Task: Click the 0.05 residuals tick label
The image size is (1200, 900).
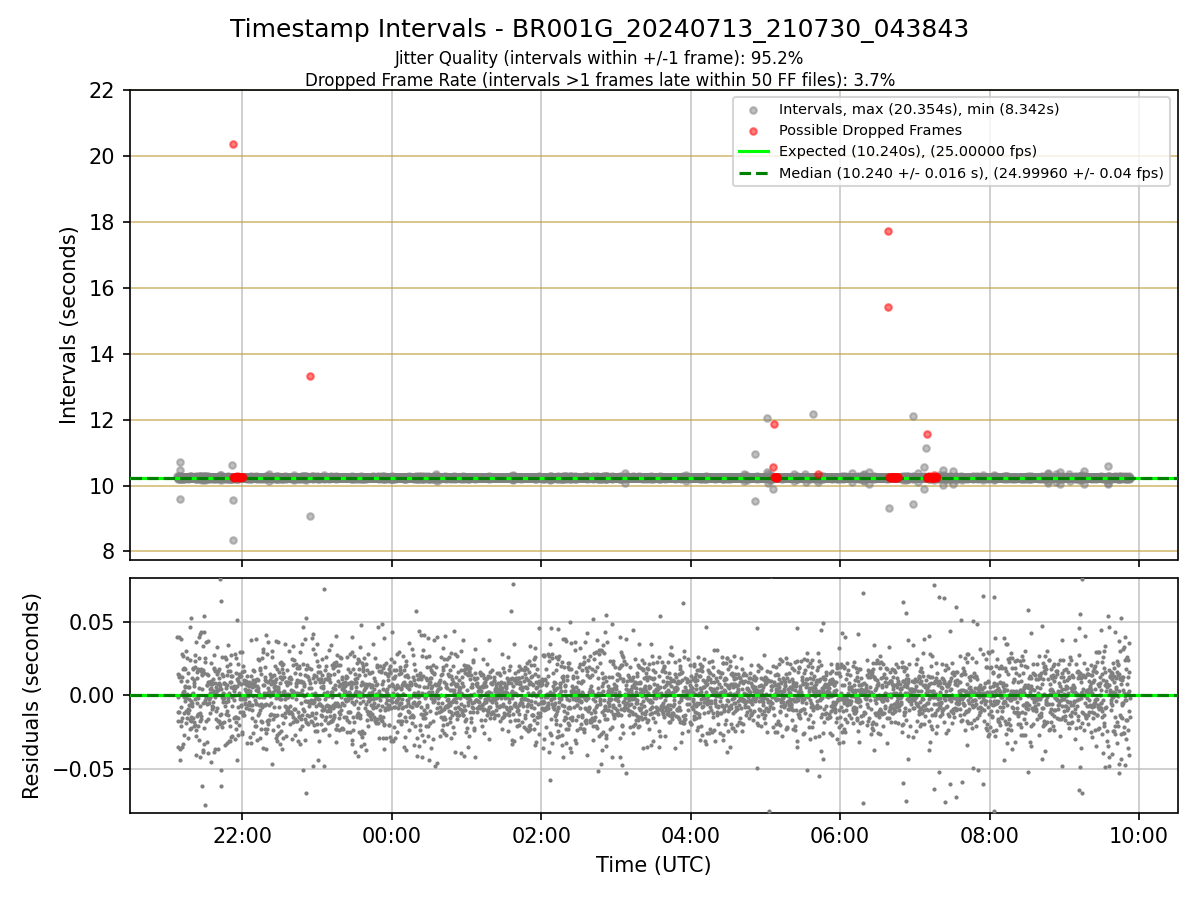Action: pos(95,622)
